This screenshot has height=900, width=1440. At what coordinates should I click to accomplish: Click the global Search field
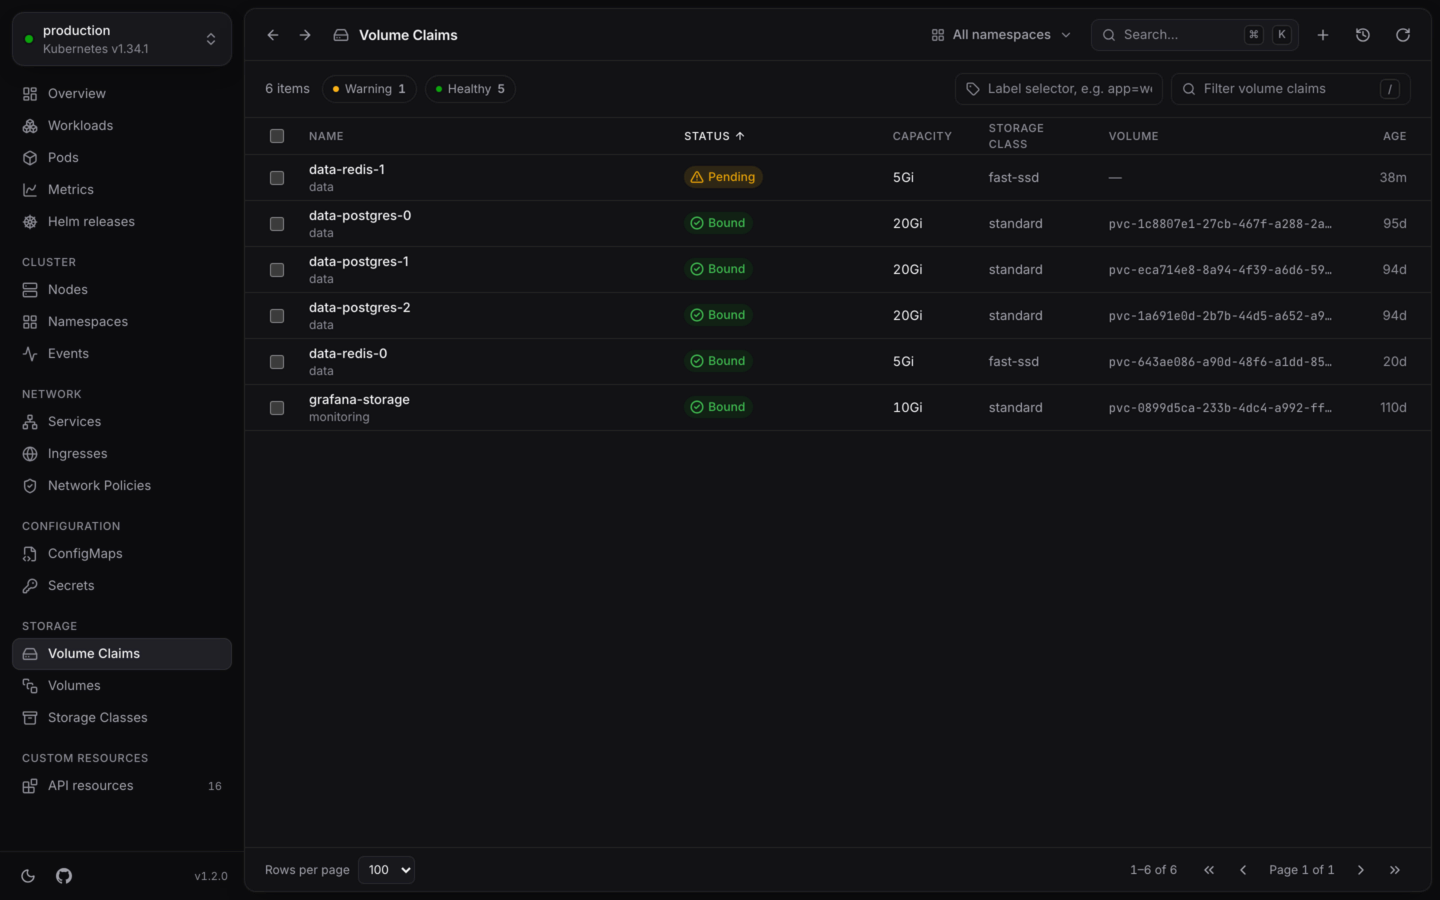[1195, 35]
